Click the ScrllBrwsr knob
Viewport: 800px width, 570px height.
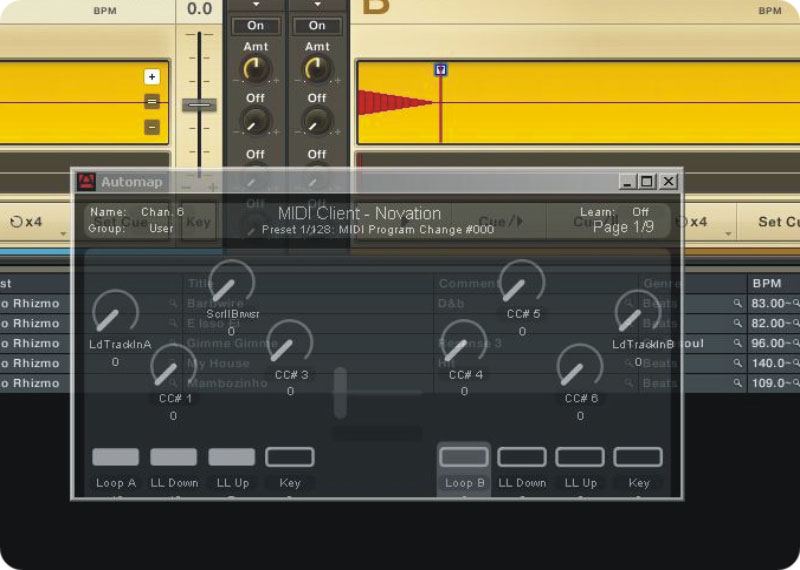[x=231, y=284]
